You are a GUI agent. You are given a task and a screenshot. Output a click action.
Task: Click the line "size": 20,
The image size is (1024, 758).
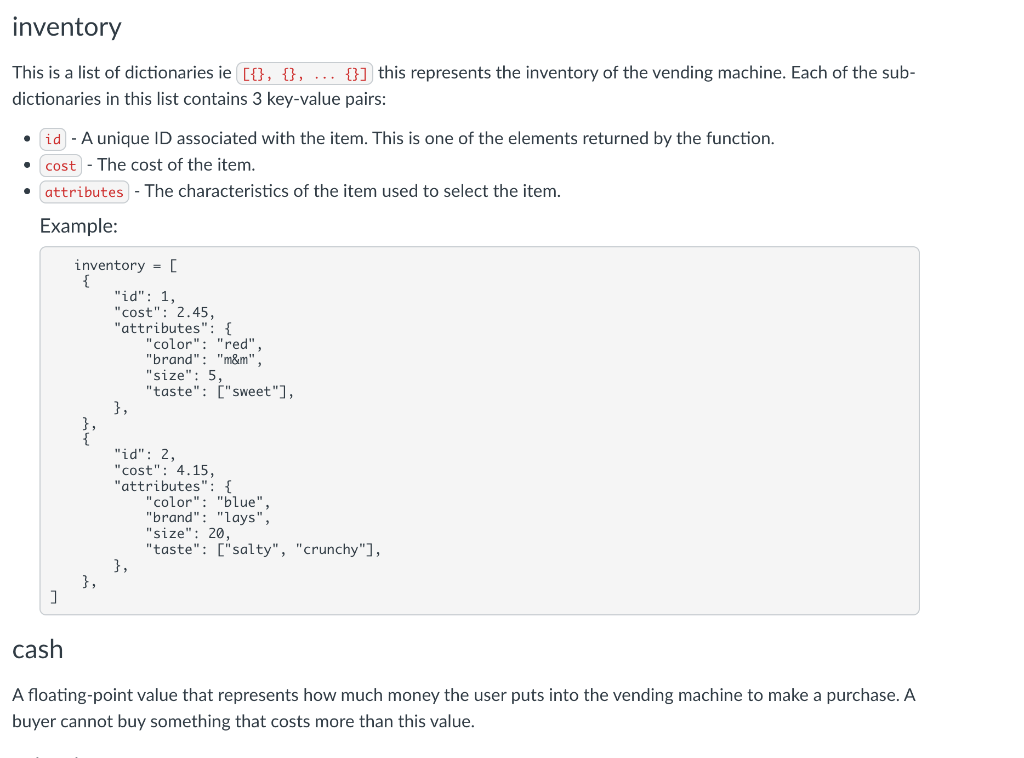coord(188,533)
